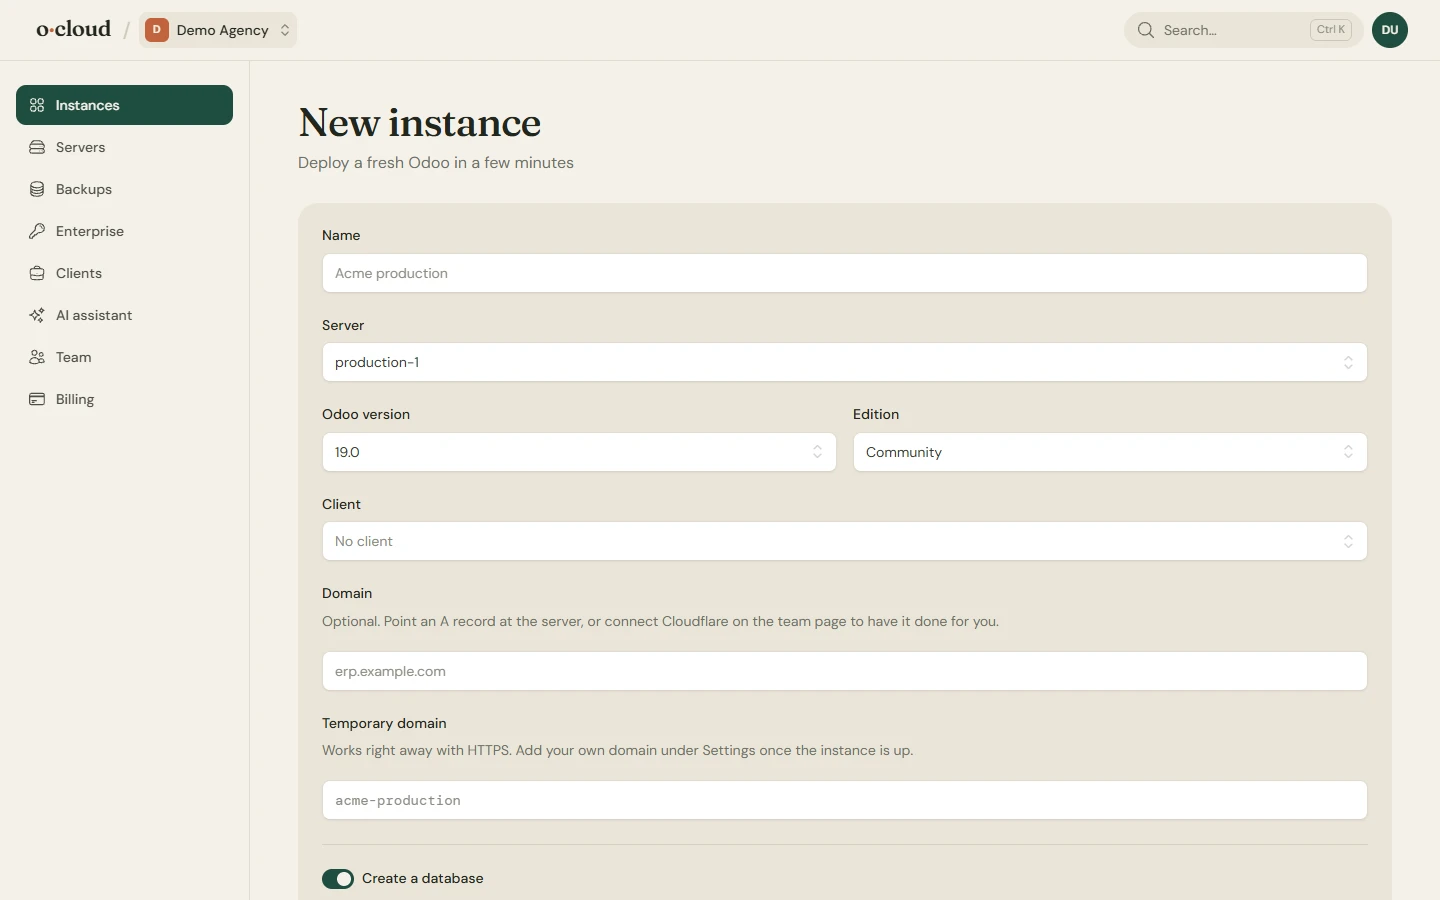Click the "Create a database" label
Viewport: 1440px width, 900px height.
(423, 879)
